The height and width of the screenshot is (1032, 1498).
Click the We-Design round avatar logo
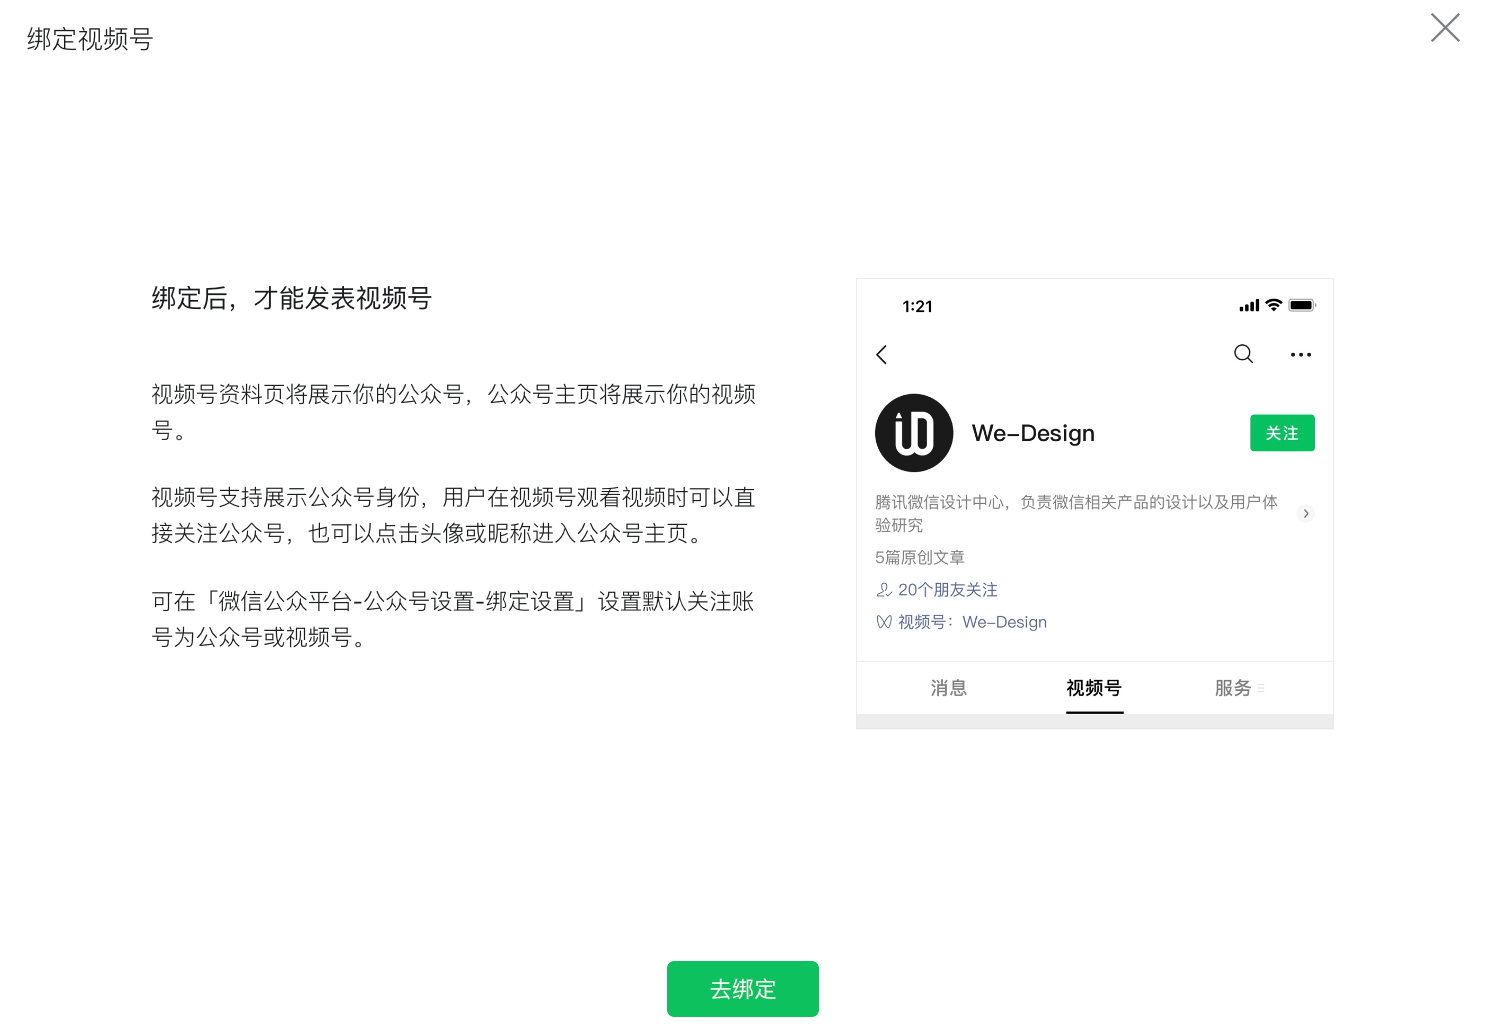click(x=914, y=433)
